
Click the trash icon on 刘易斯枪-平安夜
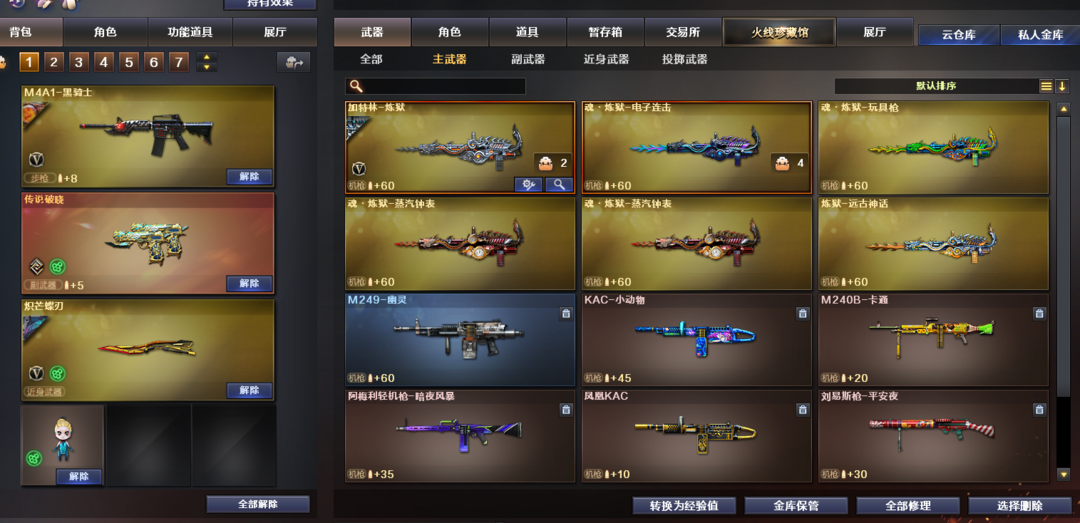click(1039, 410)
